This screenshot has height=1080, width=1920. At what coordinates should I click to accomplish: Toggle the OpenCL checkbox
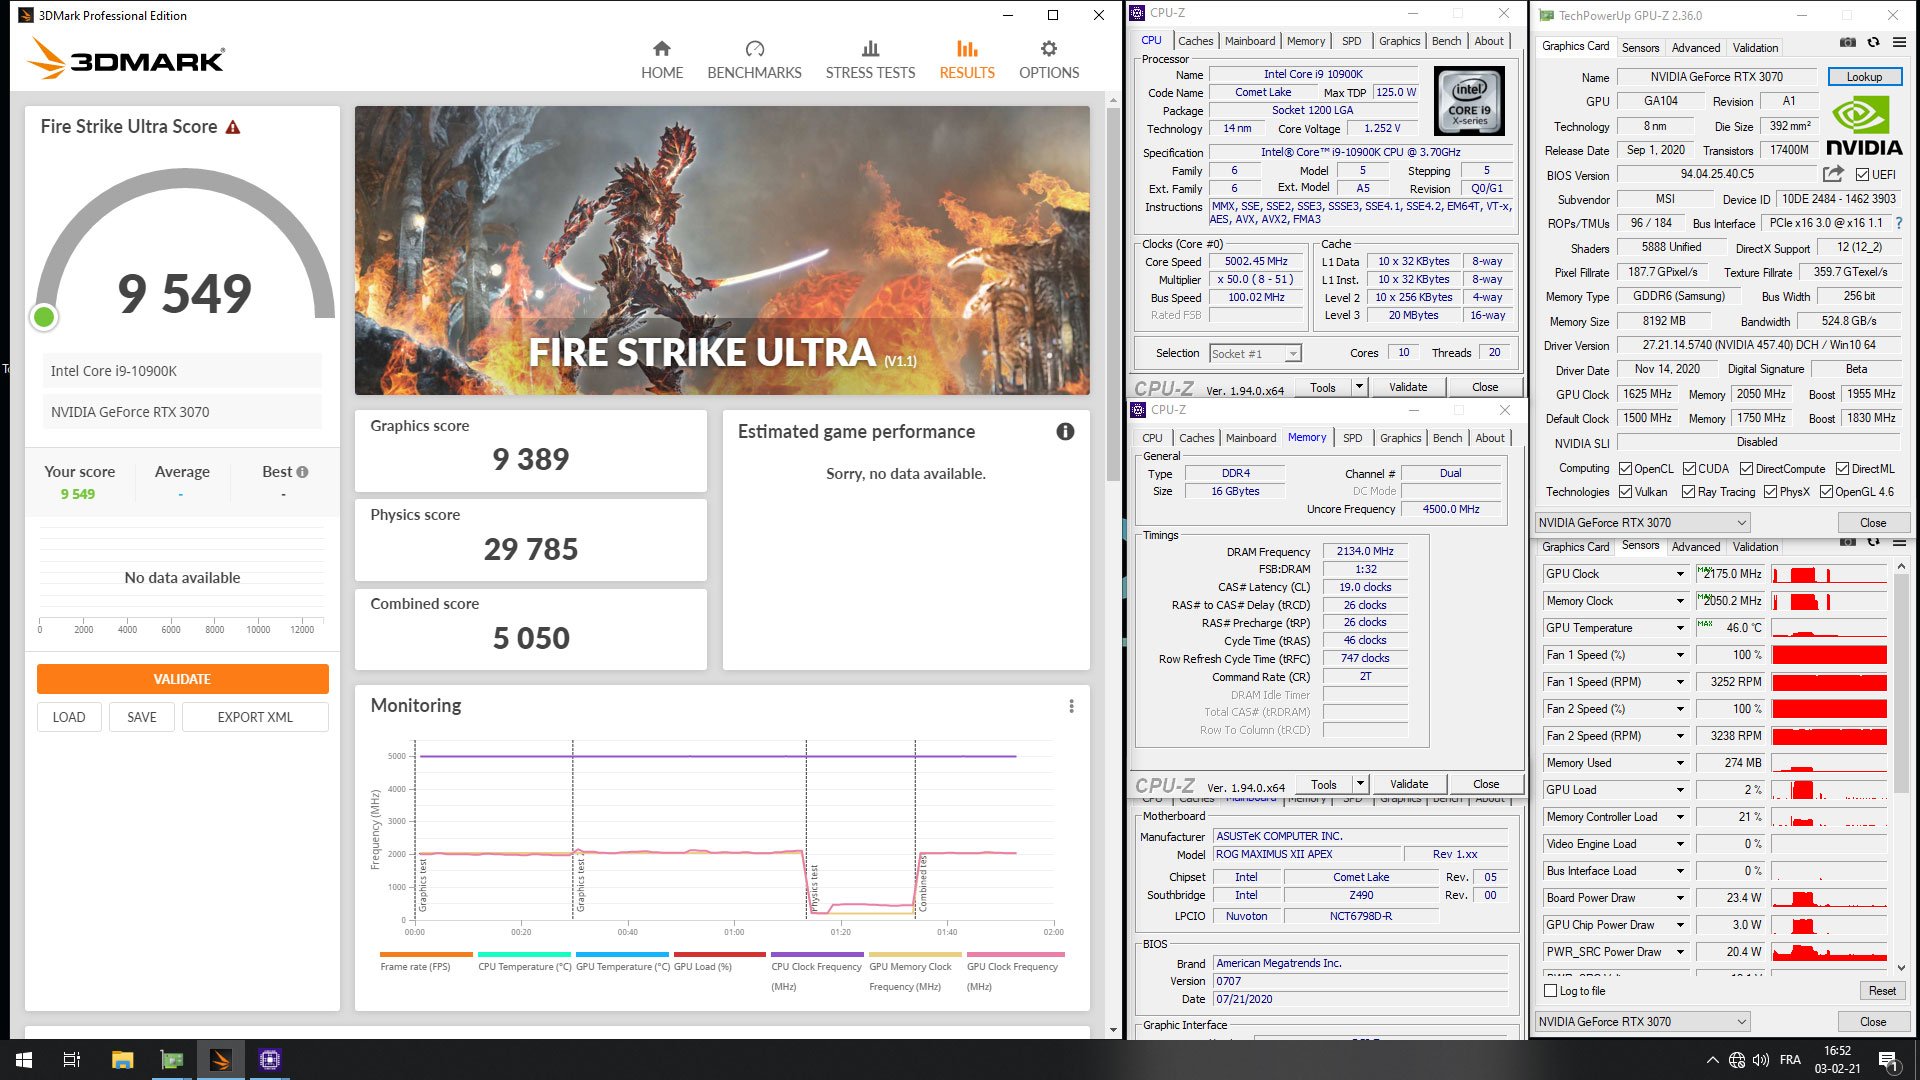(x=1625, y=468)
